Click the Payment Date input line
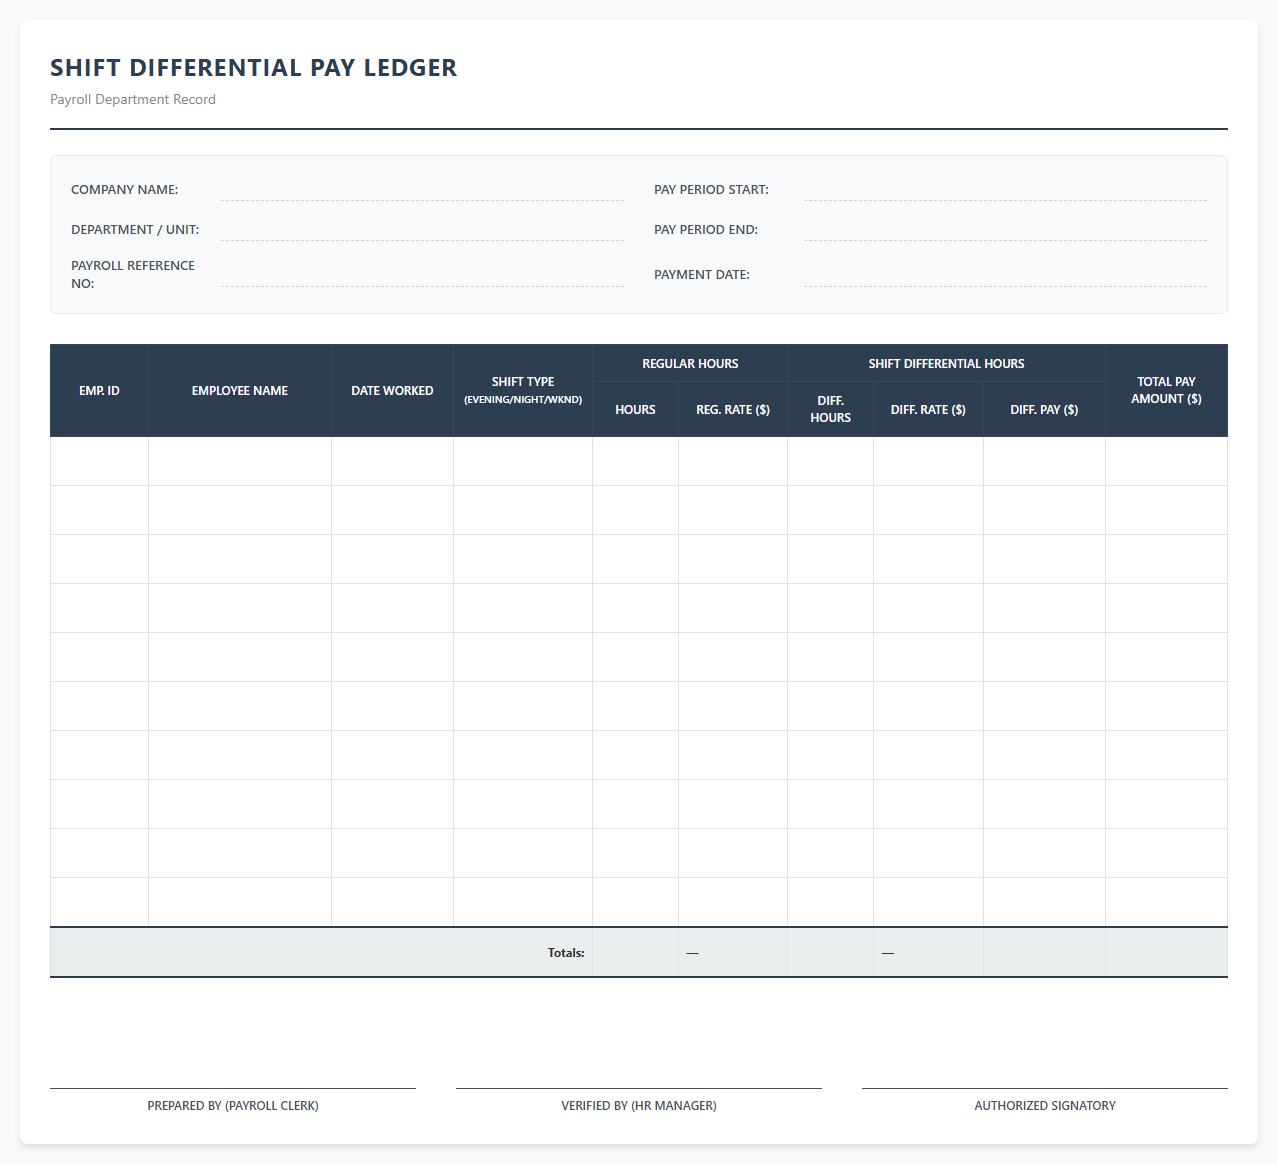1278x1164 pixels. point(1005,275)
